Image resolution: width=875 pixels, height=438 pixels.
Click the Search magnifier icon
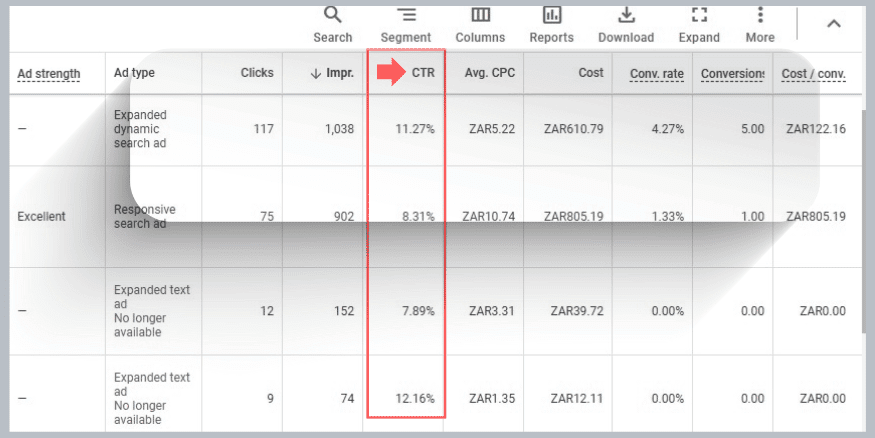(x=333, y=15)
